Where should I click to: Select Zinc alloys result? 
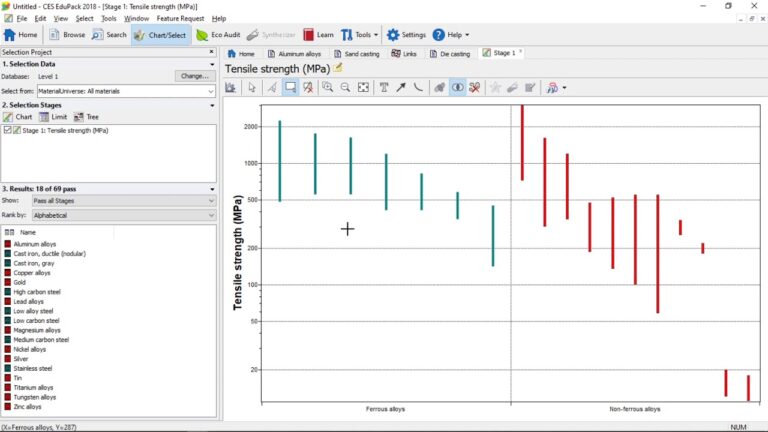click(27, 407)
